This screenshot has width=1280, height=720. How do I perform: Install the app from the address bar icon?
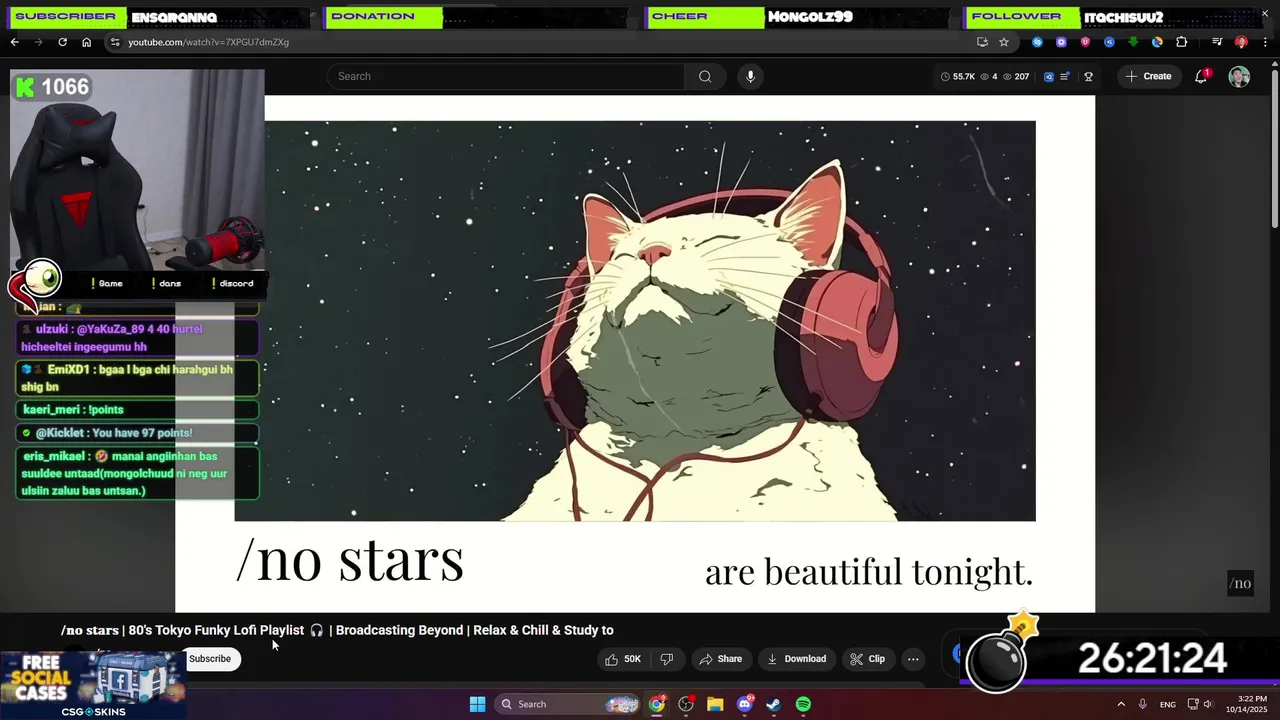pos(982,42)
